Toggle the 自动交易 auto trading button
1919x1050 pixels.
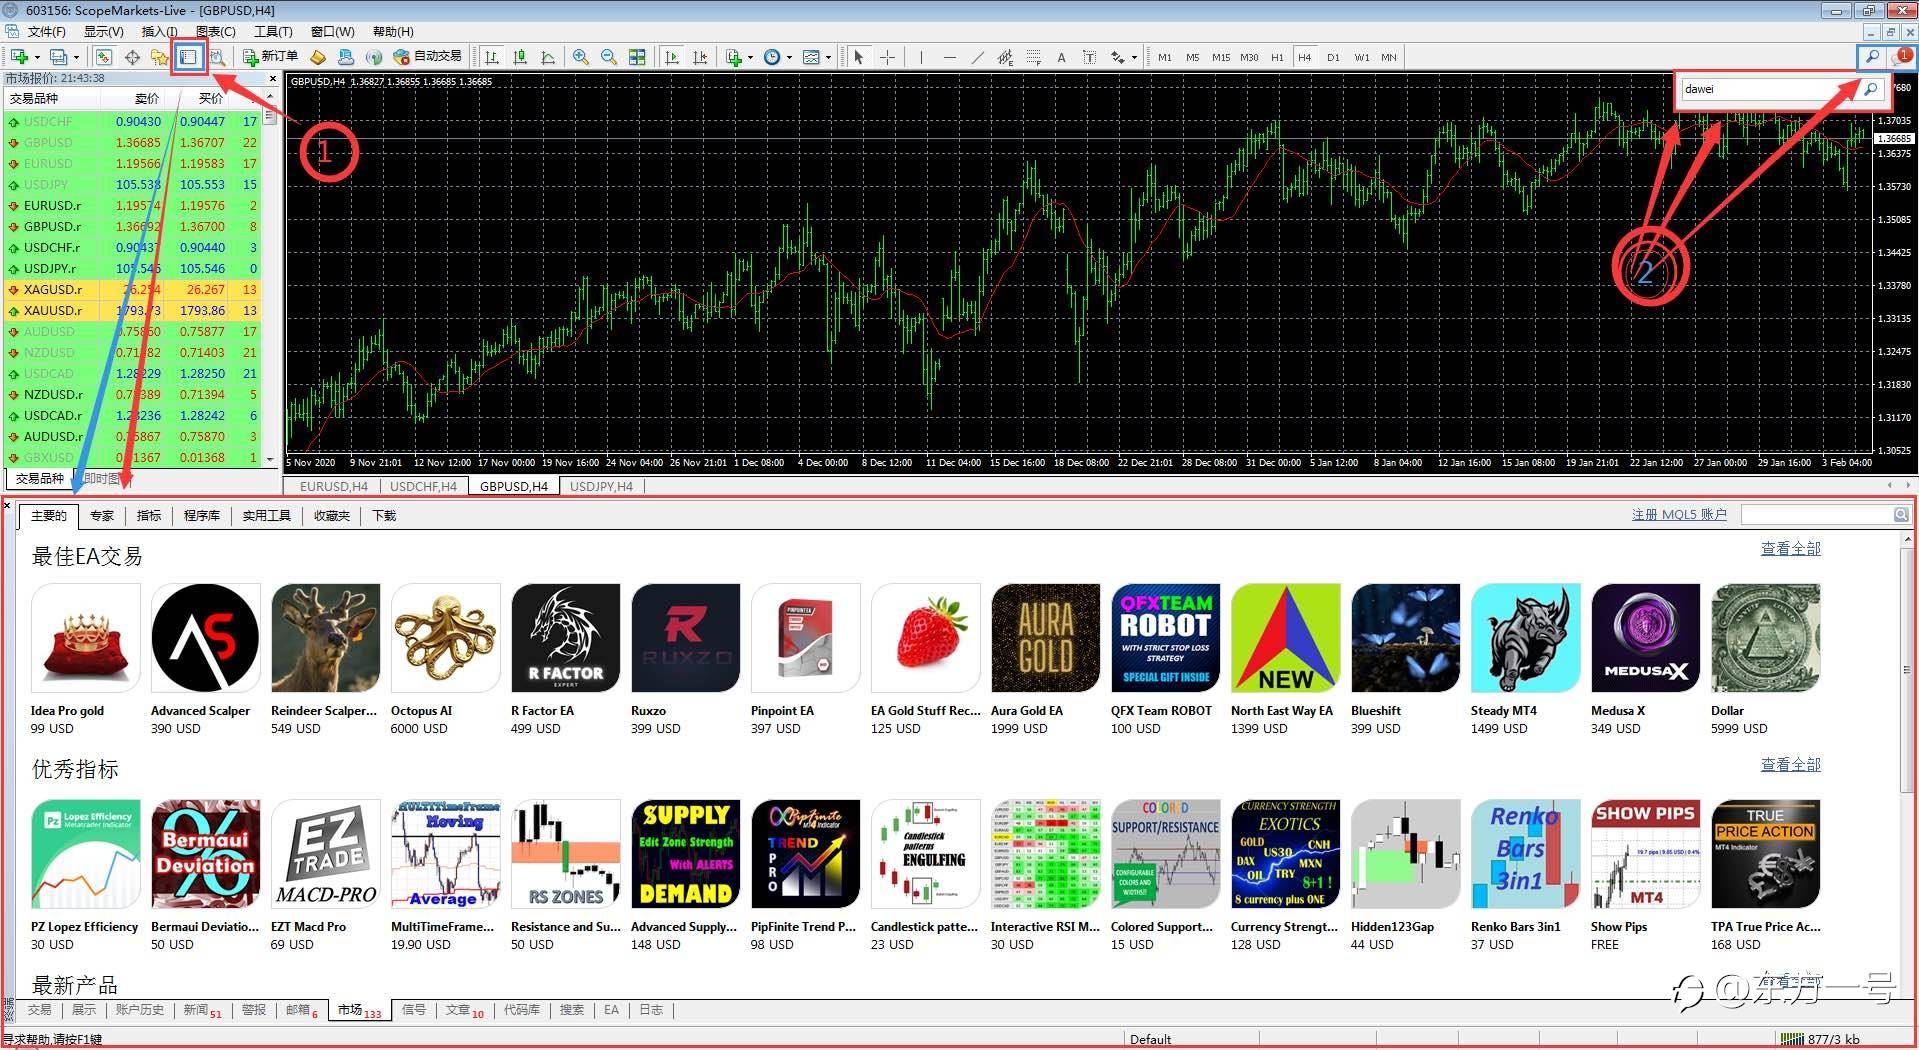tap(428, 57)
